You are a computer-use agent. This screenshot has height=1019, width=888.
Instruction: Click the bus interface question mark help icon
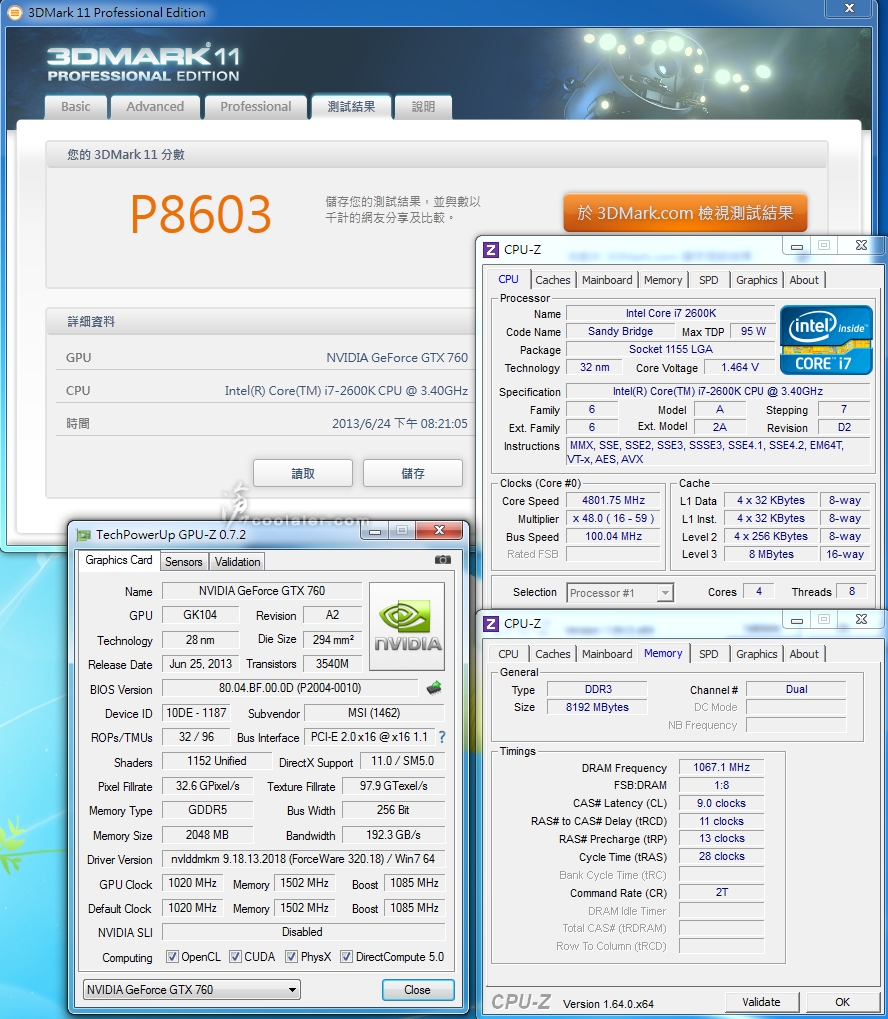pyautogui.click(x=443, y=737)
